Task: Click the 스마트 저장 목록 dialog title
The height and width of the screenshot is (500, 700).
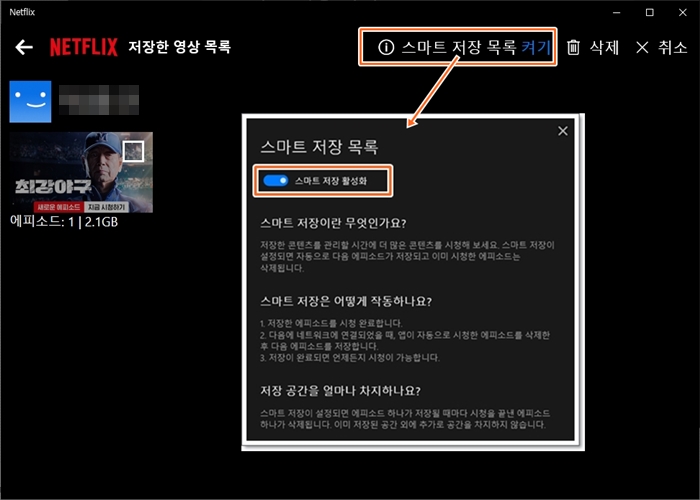Action: click(319, 147)
